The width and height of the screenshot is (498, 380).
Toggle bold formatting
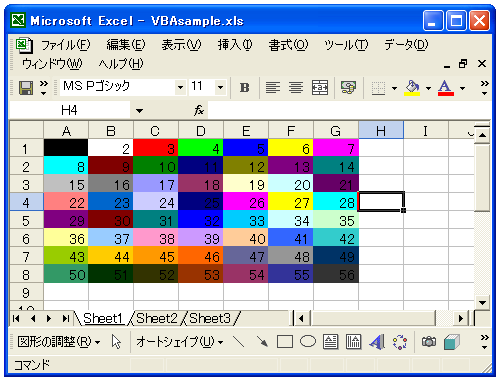[245, 88]
